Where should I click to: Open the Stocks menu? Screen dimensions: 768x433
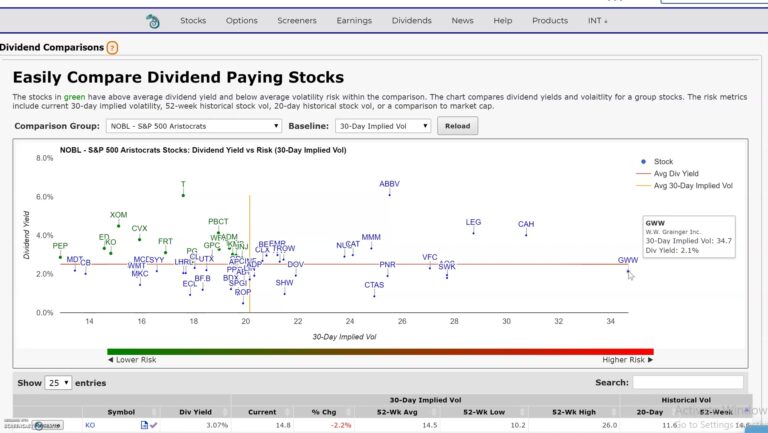(x=193, y=21)
